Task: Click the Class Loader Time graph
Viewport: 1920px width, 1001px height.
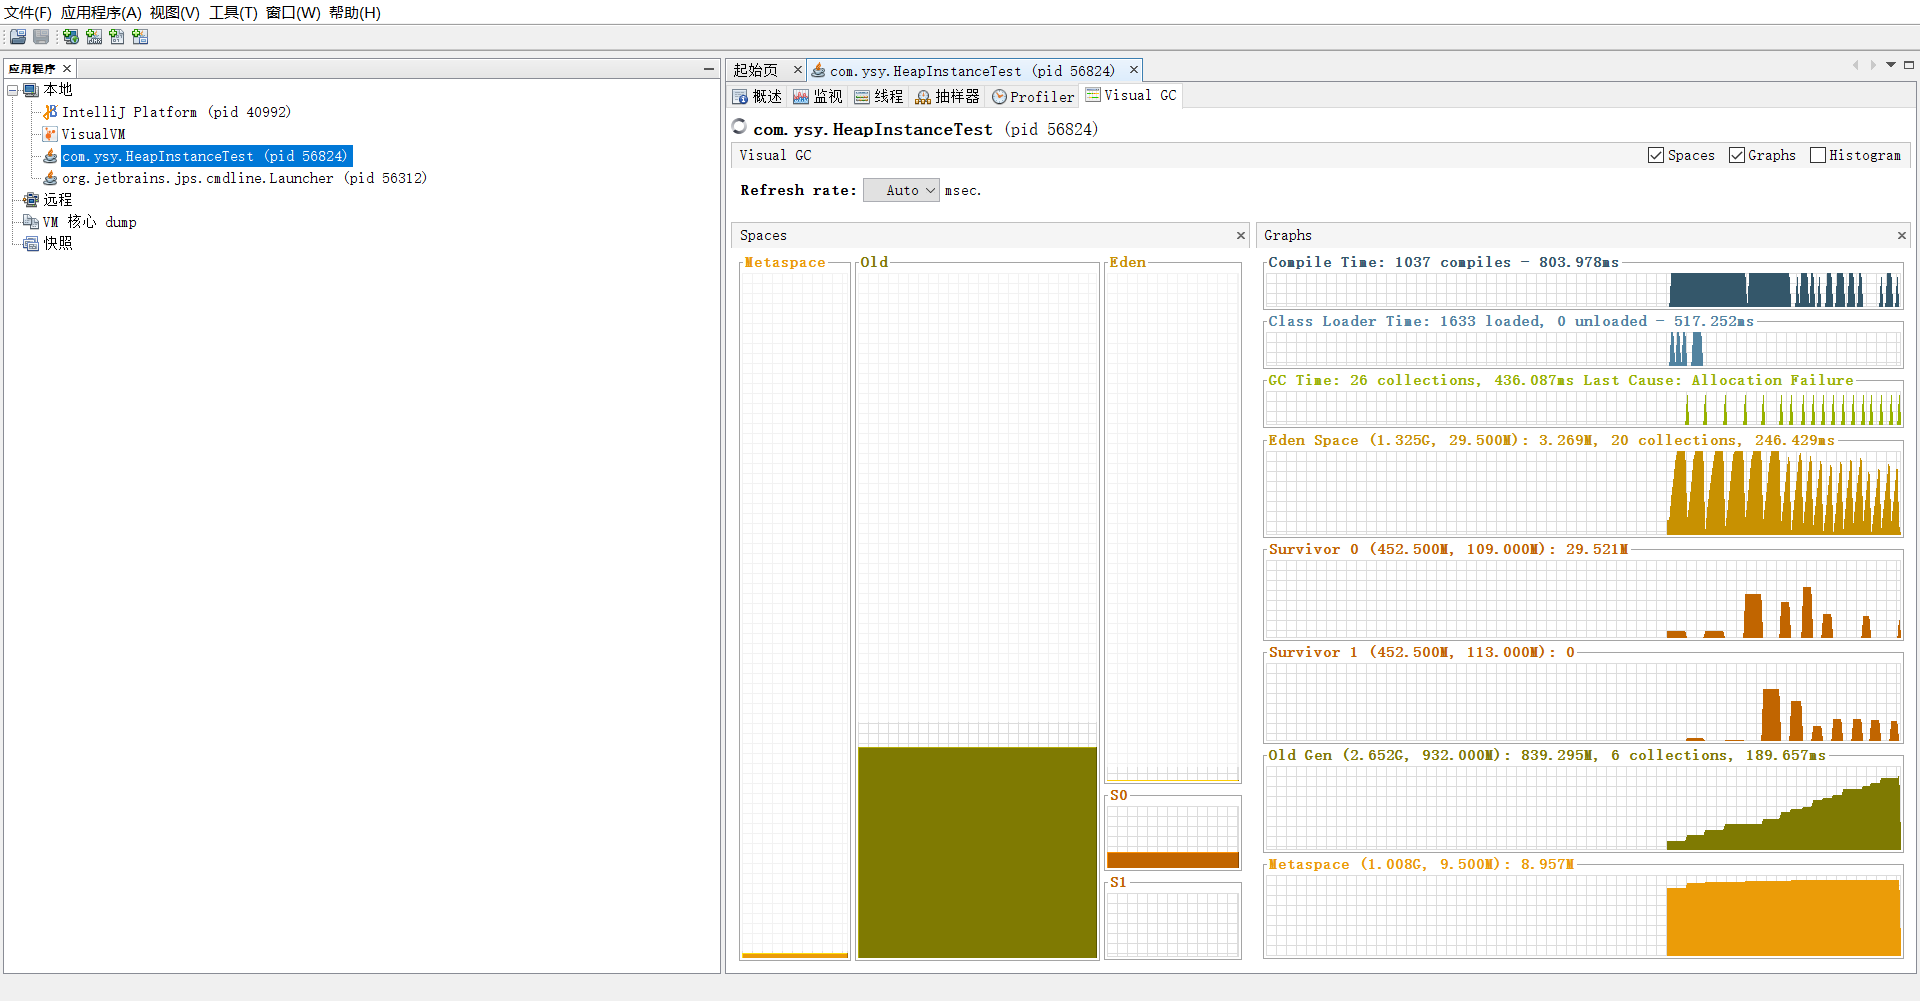Action: tap(1583, 350)
